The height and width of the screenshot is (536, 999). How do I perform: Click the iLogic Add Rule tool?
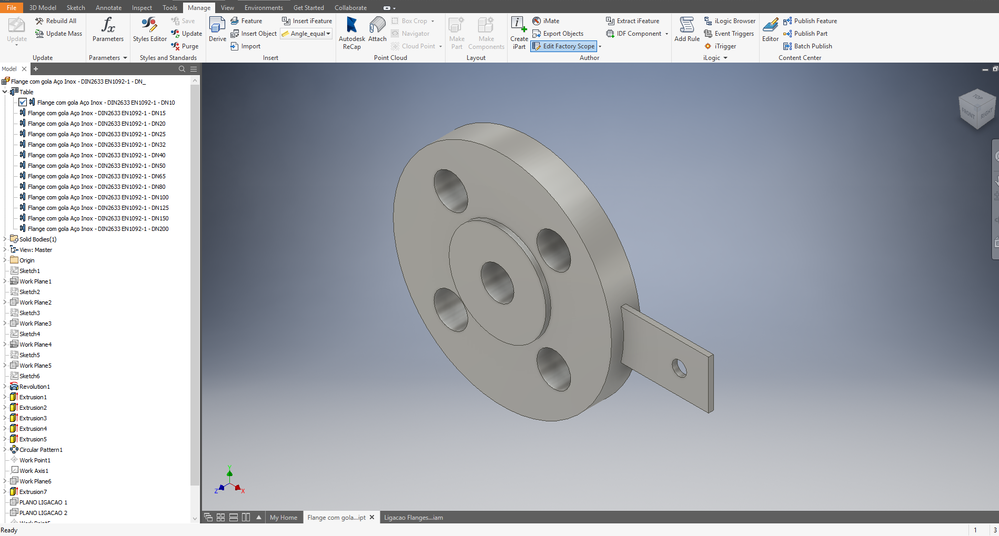pyautogui.click(x=687, y=30)
